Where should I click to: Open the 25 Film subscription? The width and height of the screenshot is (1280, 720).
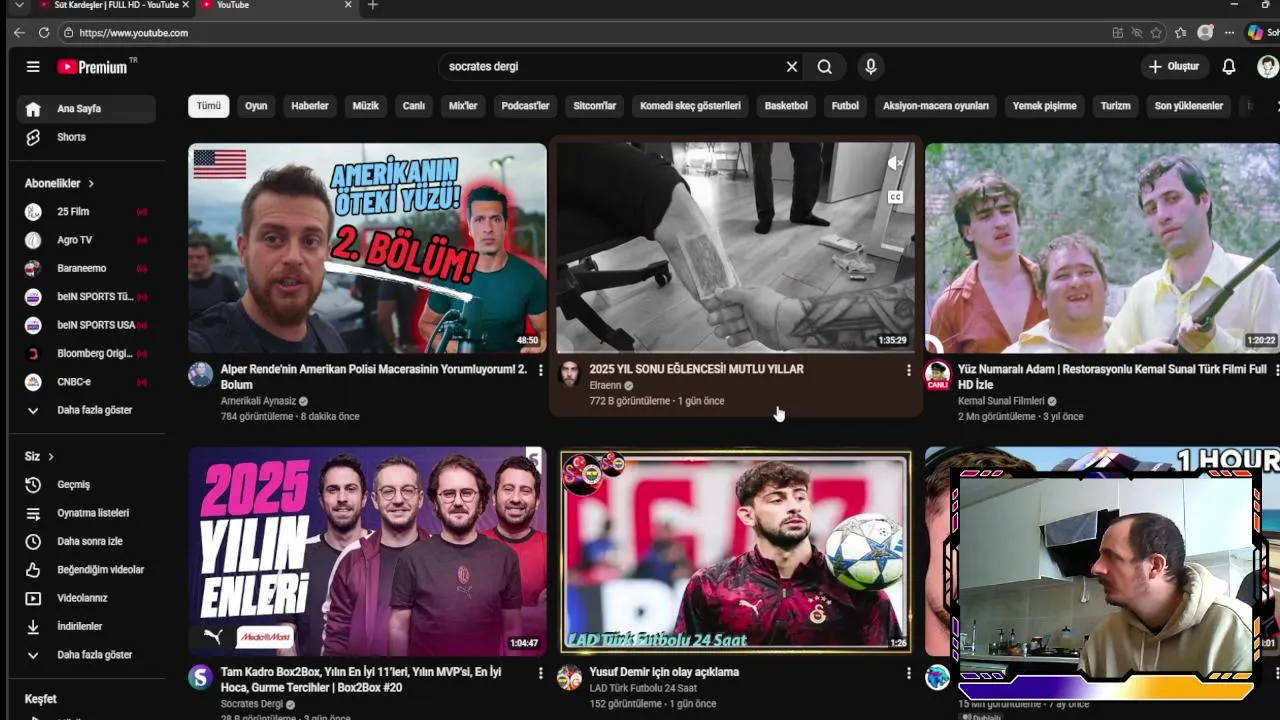(x=86, y=212)
